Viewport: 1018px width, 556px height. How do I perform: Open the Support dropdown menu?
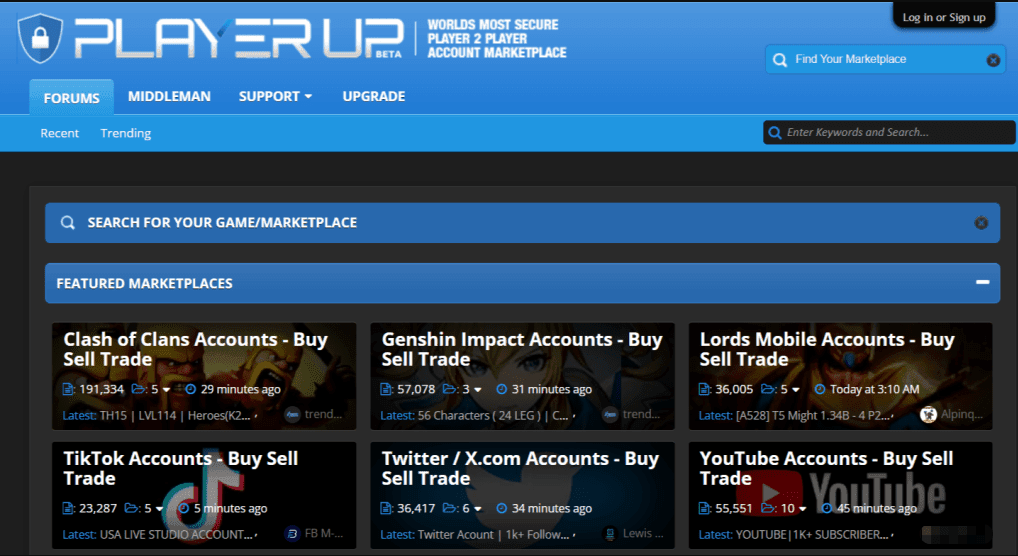[275, 96]
